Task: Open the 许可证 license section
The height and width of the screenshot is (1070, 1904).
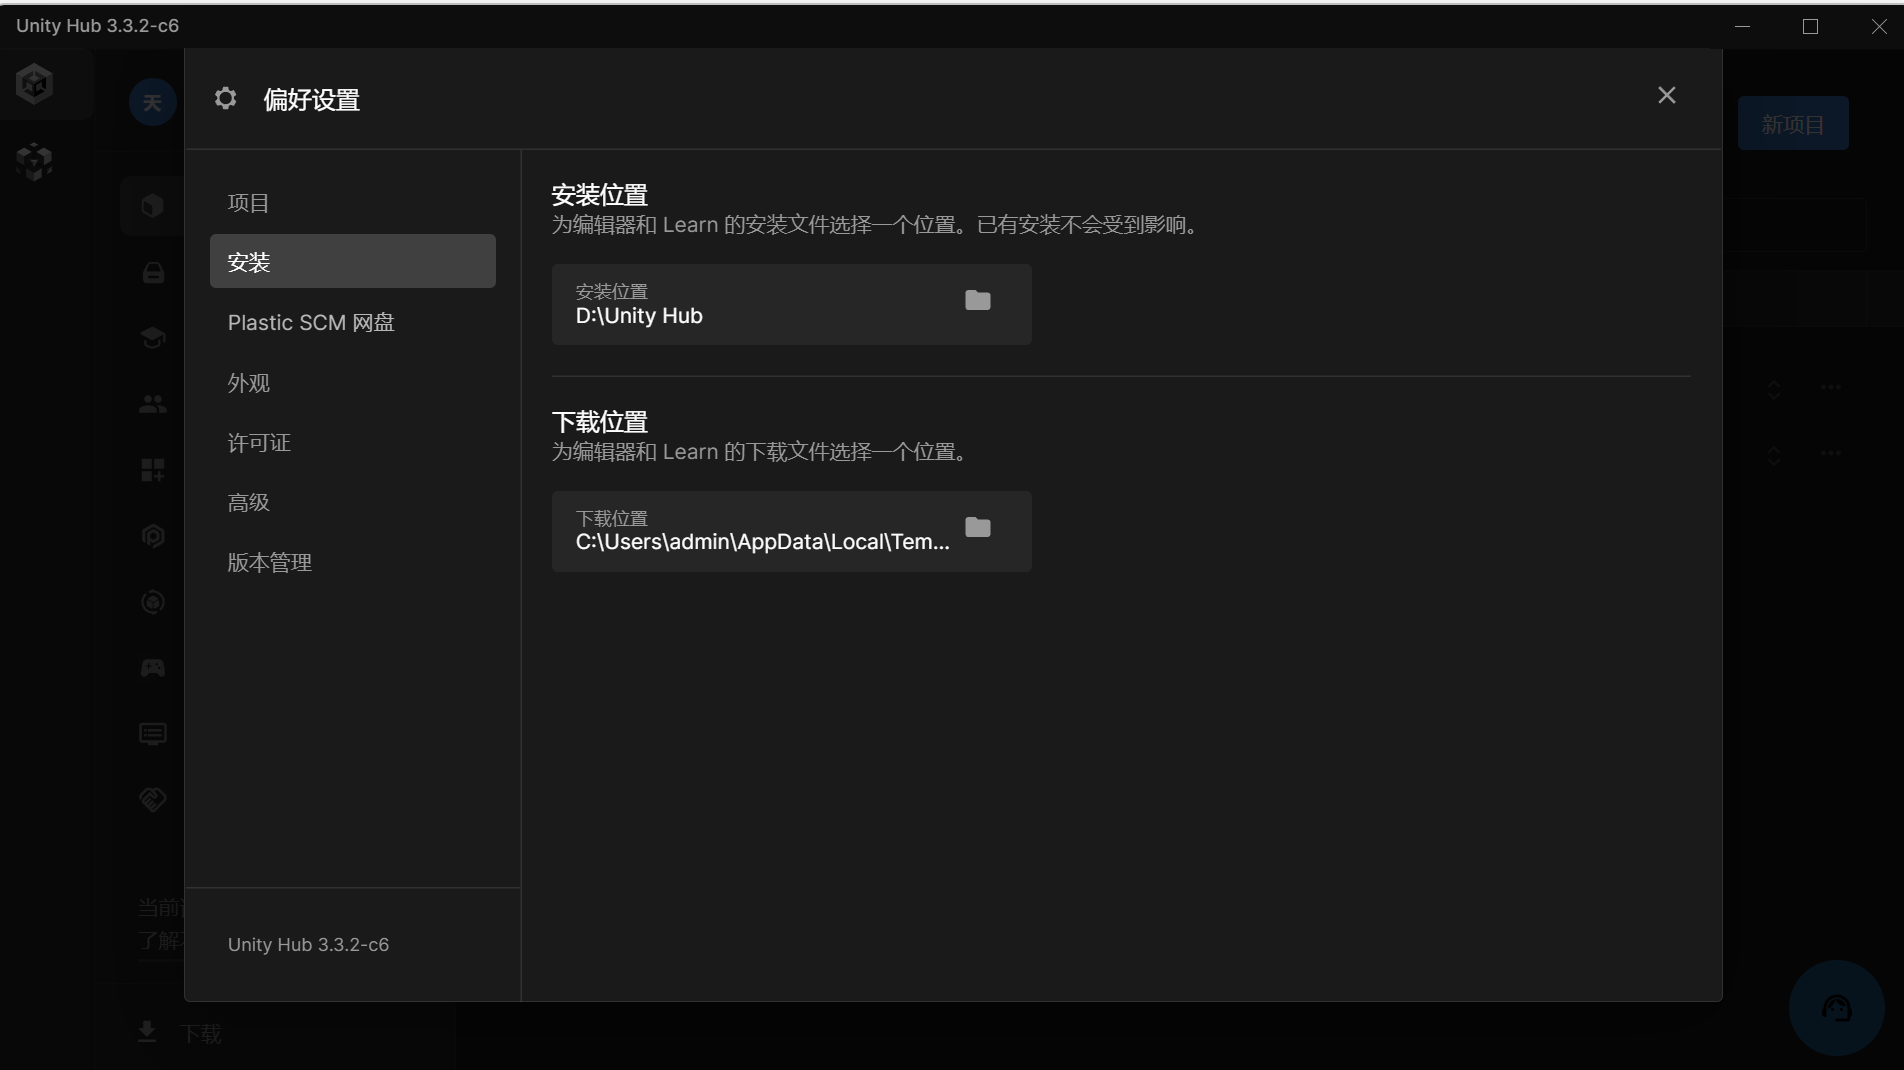Action: (x=352, y=443)
